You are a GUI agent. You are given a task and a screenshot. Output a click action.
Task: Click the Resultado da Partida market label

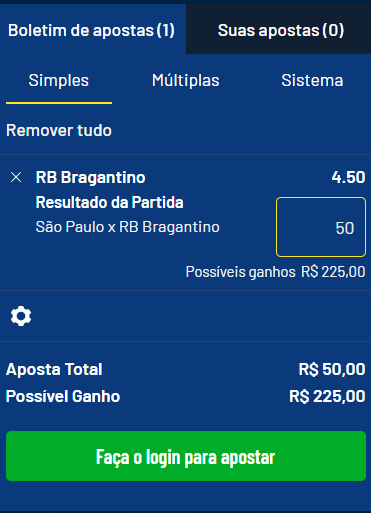[109, 202]
